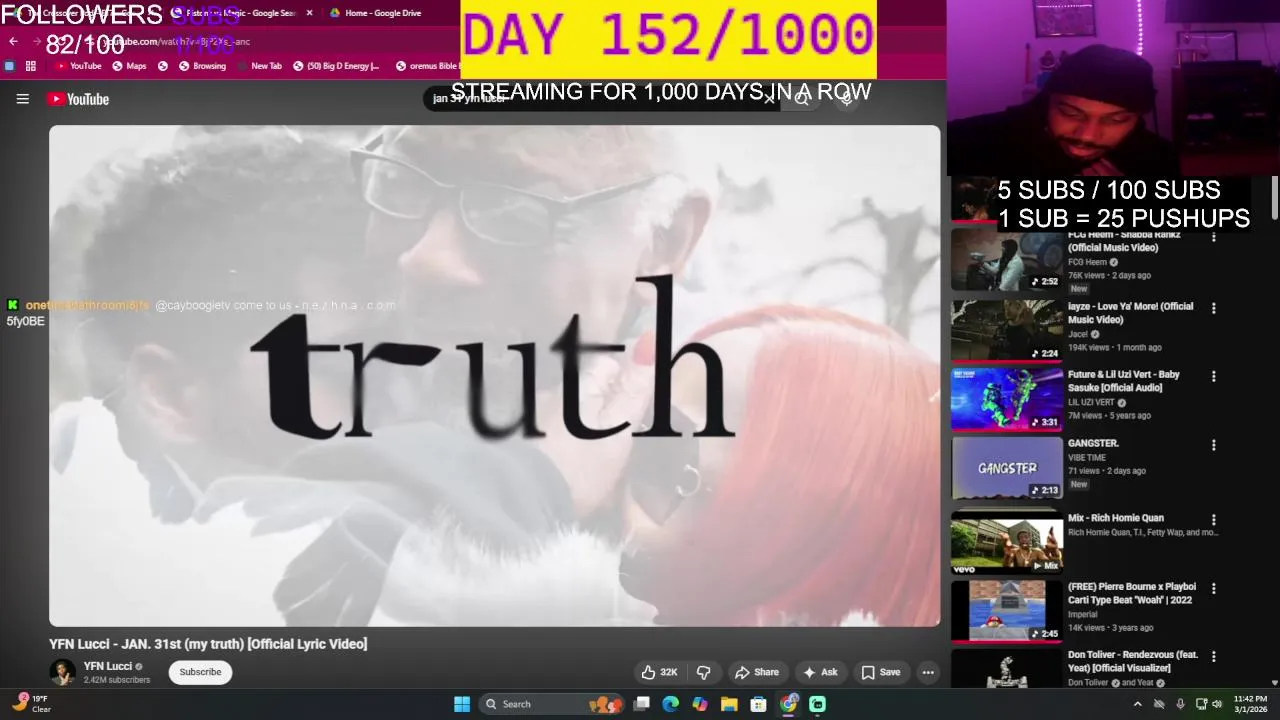Open options for Baby Sasuke video
Screen dimensions: 1280x720
point(1214,377)
